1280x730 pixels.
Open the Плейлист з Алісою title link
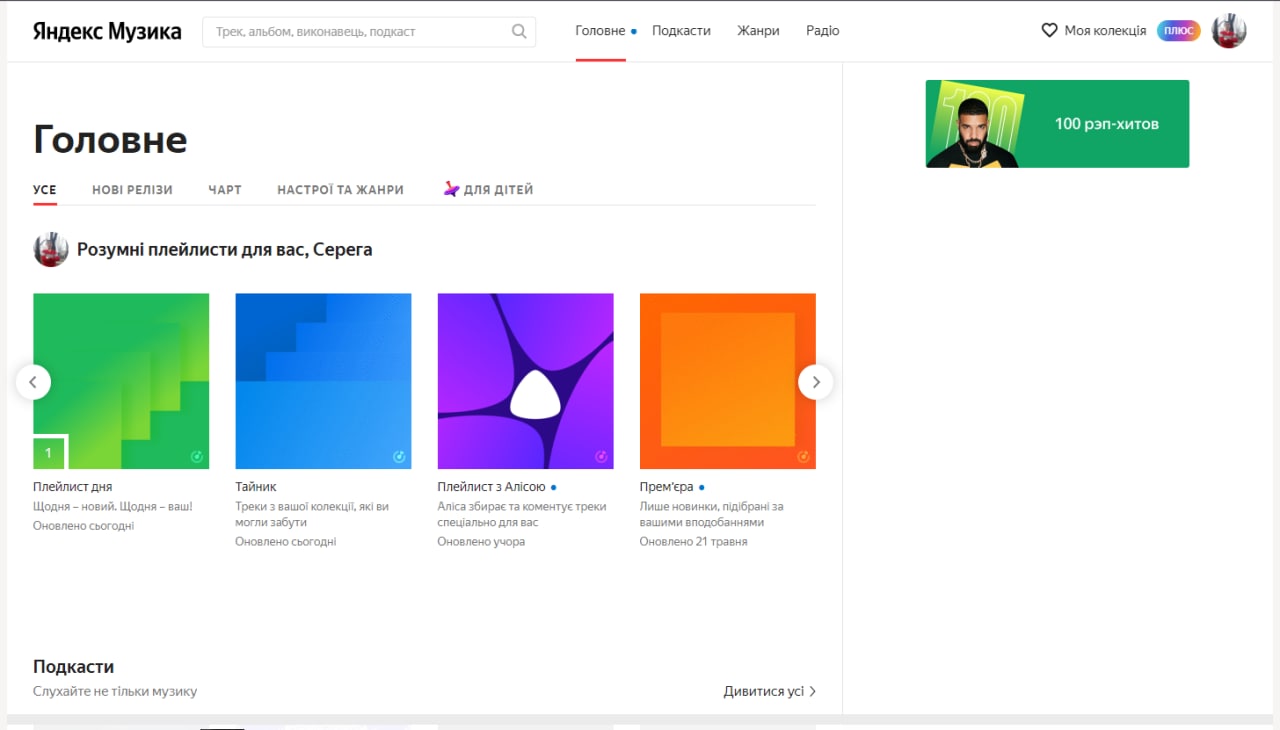click(491, 487)
